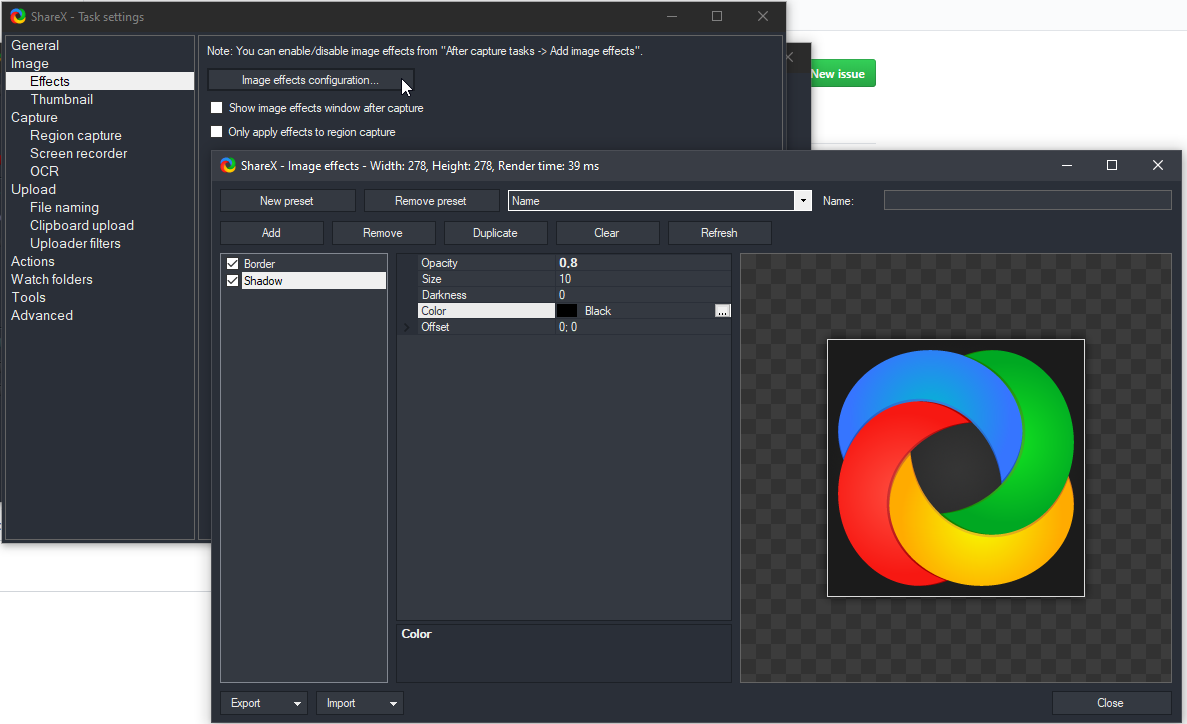
Task: Click the ShareX logo in the Image effects titlebar
Action: coord(228,165)
